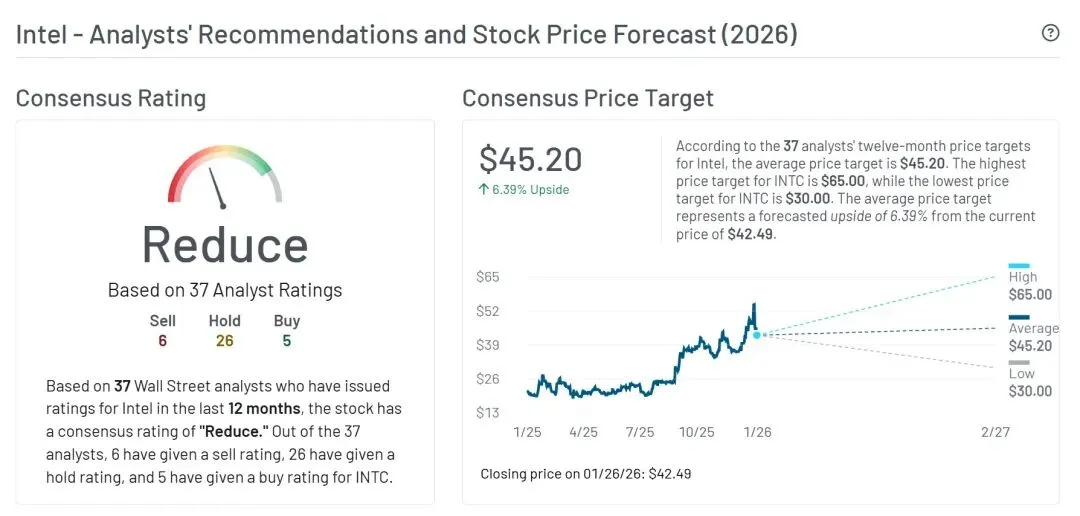Click the $65.00 high target value
This screenshot has width=1080, height=516.
click(1030, 295)
